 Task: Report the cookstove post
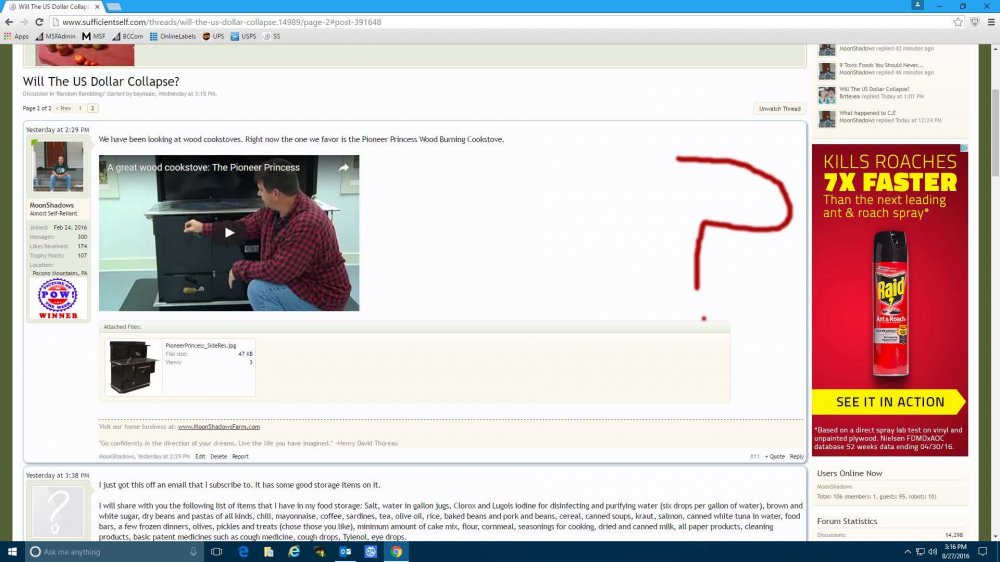240,457
